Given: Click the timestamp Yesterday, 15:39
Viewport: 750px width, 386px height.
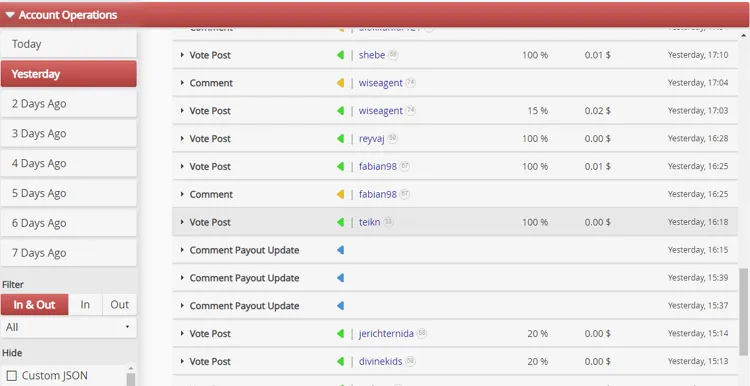Looking at the screenshot, I should pyautogui.click(x=698, y=278).
